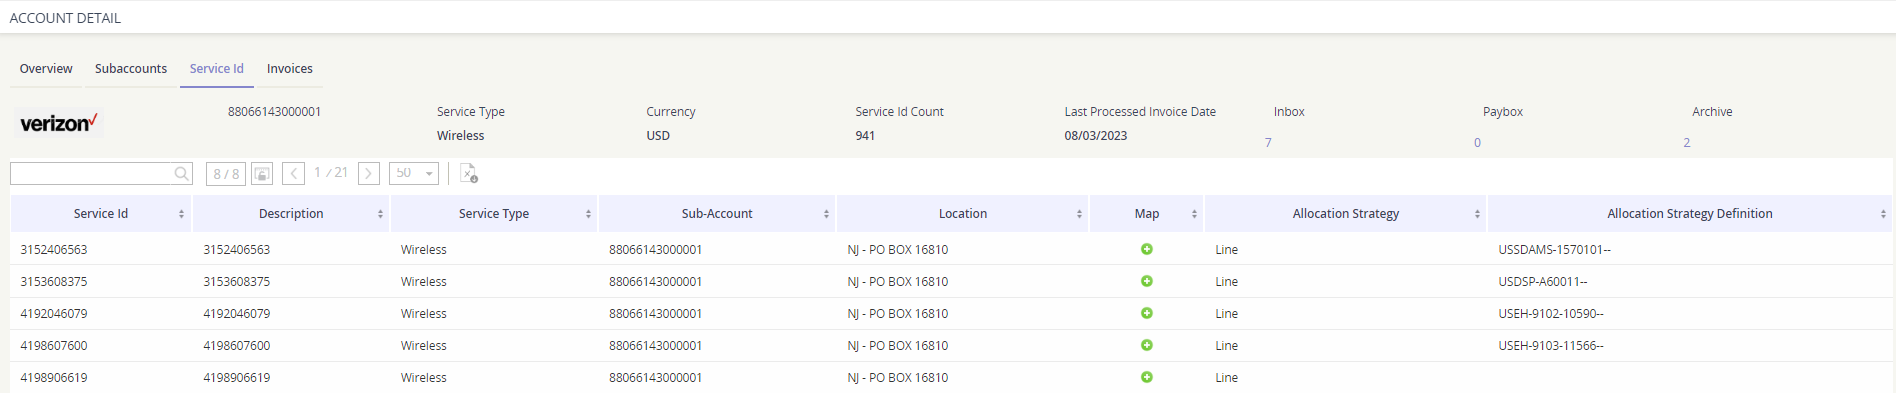Image resolution: width=1896 pixels, height=393 pixels.
Task: Open Inbox count link 7
Action: click(x=1268, y=143)
